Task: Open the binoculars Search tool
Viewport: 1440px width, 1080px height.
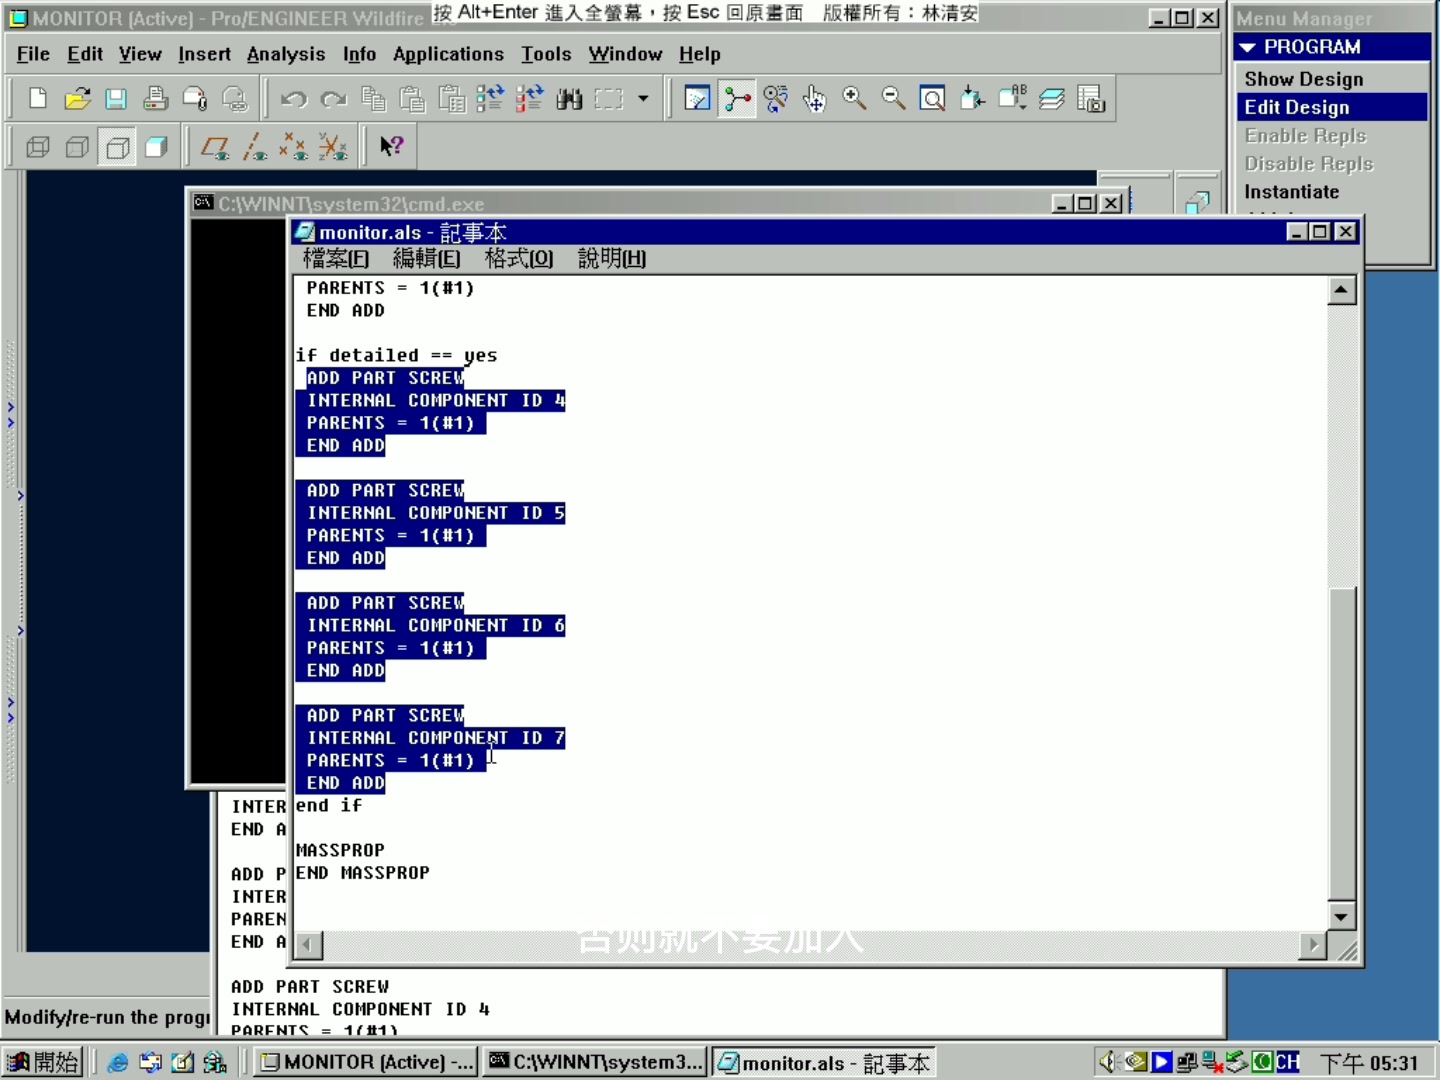Action: [x=569, y=98]
